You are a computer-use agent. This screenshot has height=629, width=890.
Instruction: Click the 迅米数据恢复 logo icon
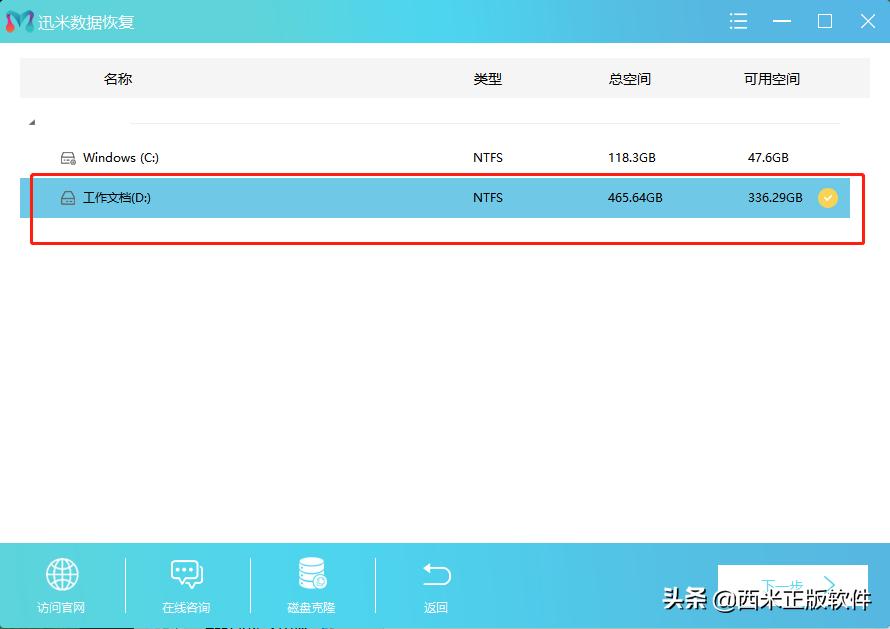tap(20, 20)
